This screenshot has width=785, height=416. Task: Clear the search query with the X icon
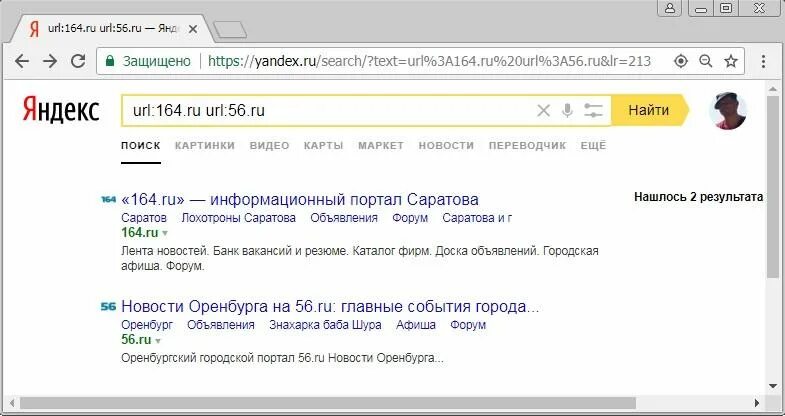click(x=543, y=110)
